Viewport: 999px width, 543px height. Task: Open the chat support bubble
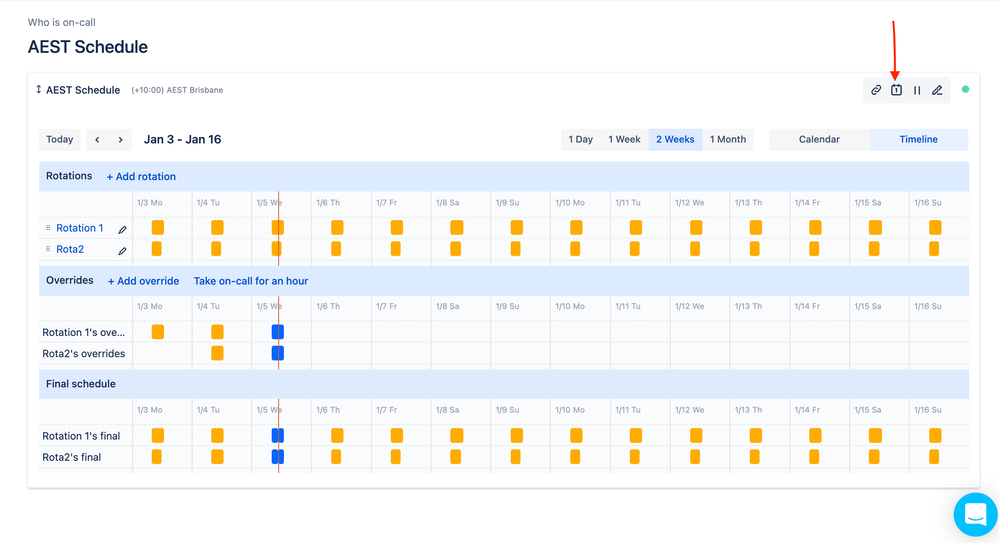point(975,514)
